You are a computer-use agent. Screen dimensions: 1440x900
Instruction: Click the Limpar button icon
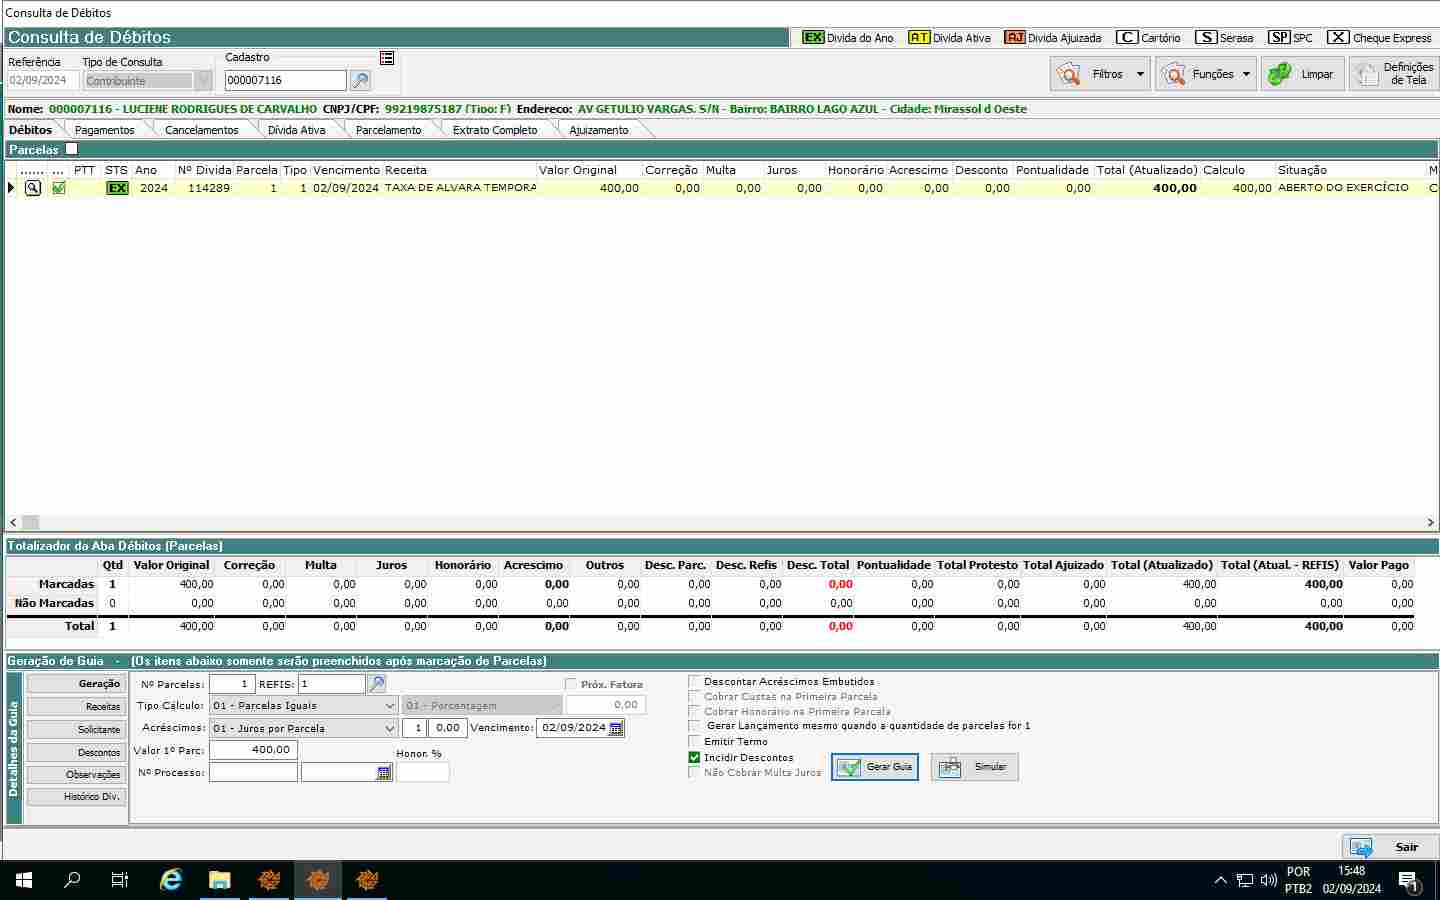[1278, 74]
